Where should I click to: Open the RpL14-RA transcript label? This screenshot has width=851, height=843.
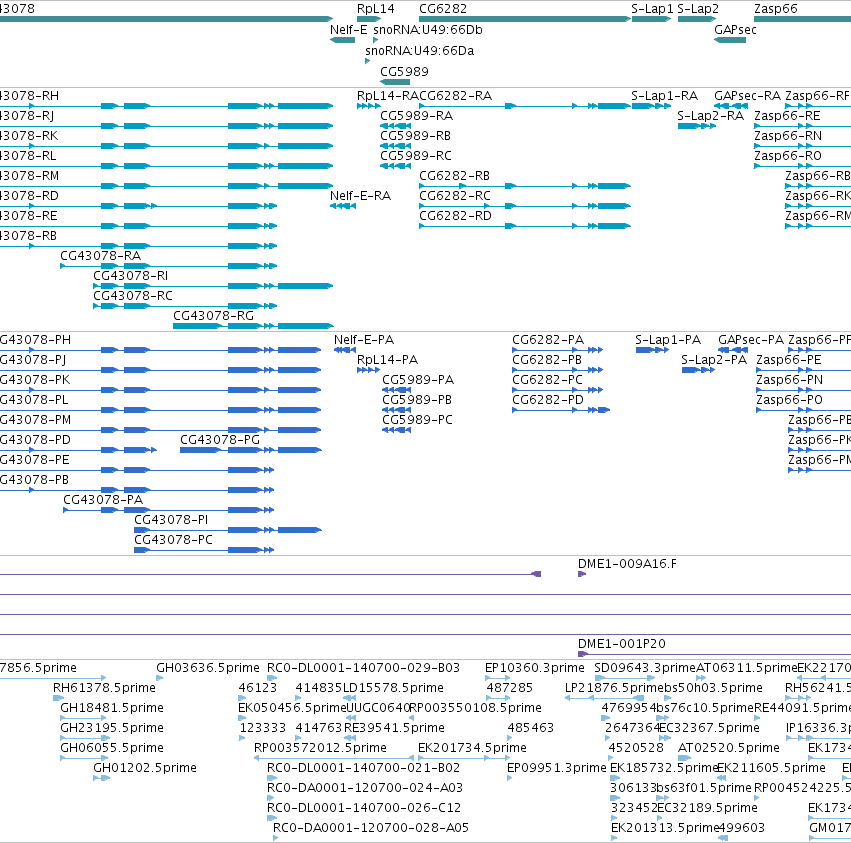click(x=388, y=96)
